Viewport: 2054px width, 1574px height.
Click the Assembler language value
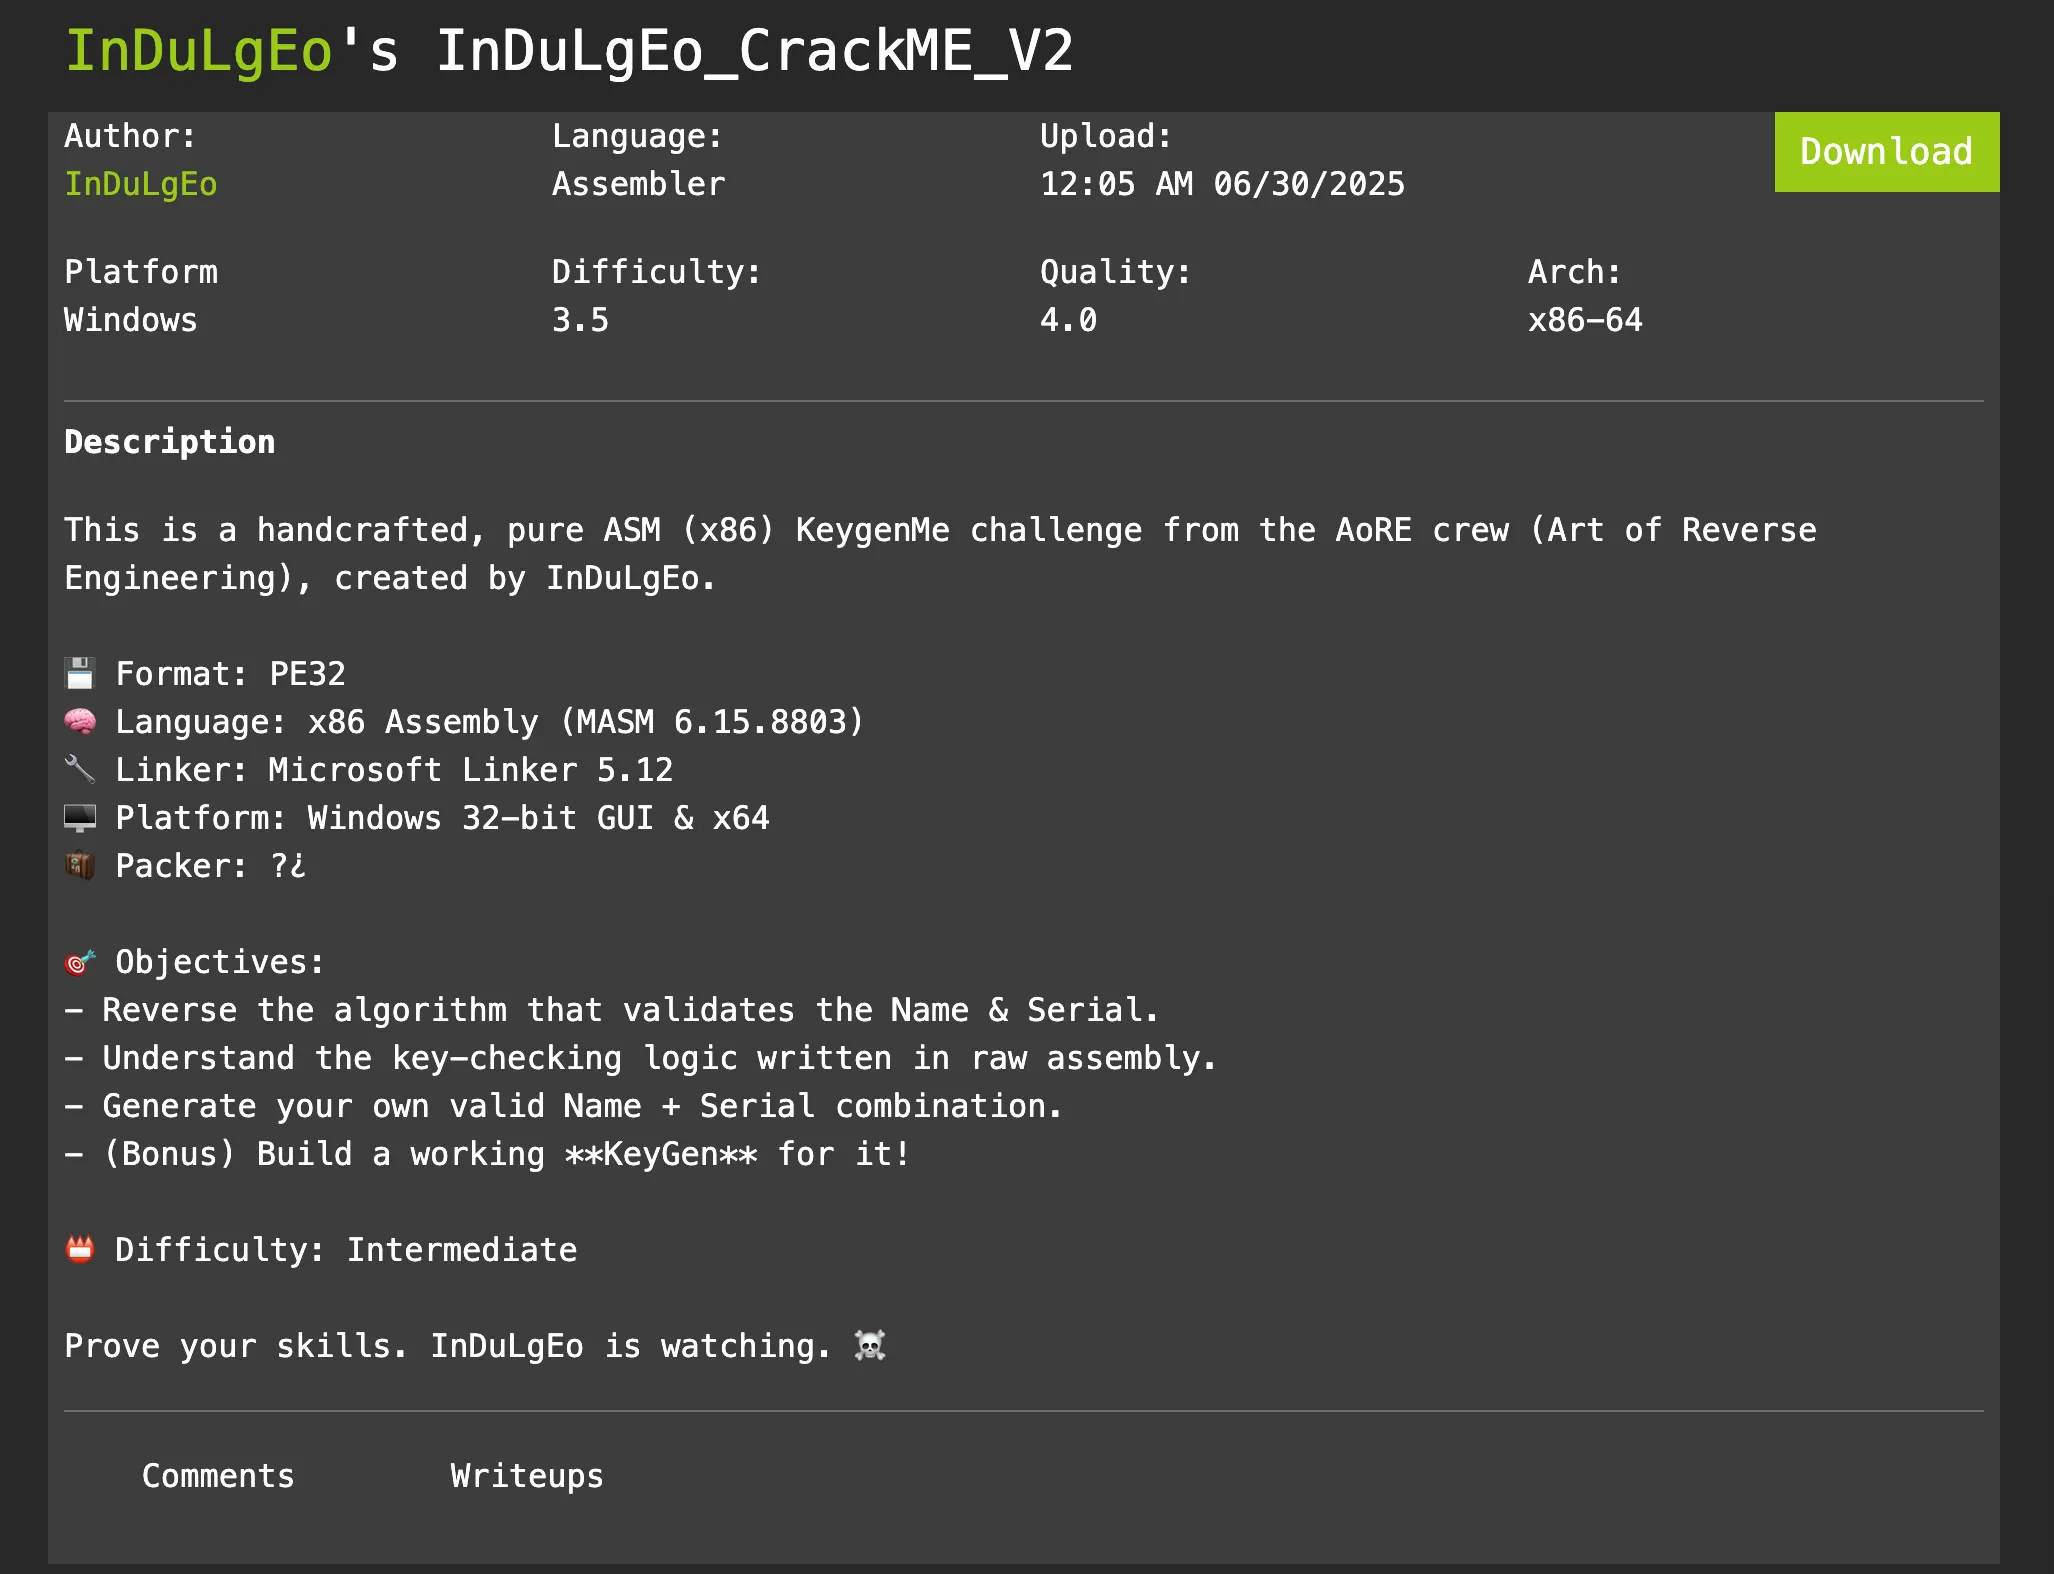tap(638, 184)
